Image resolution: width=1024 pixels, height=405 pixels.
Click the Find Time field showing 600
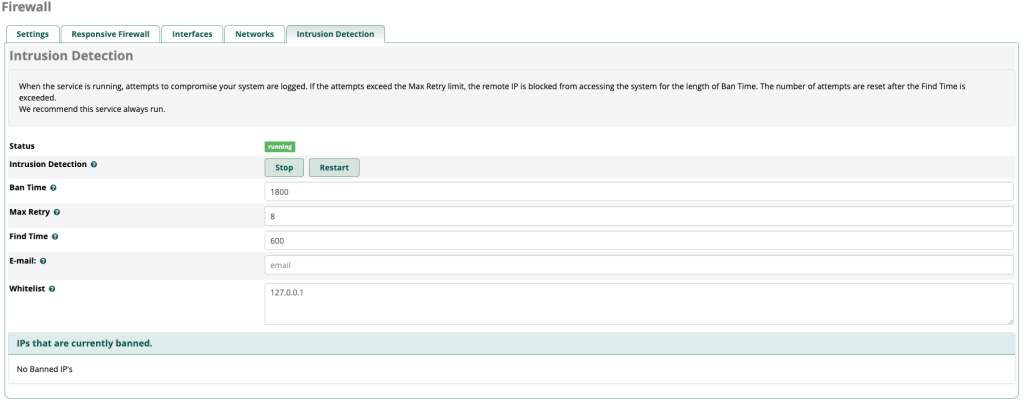tap(640, 241)
